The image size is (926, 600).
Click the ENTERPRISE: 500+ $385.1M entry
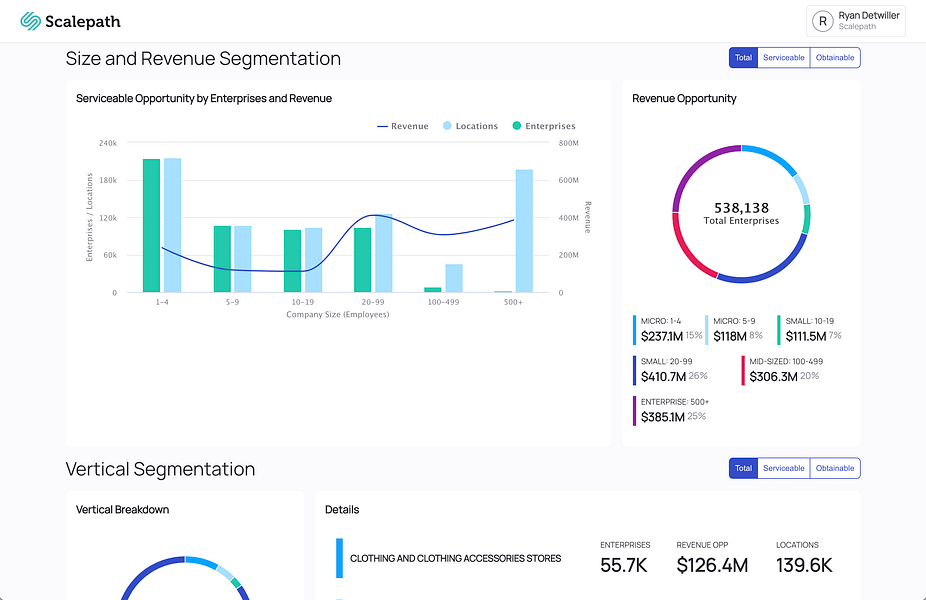click(671, 410)
